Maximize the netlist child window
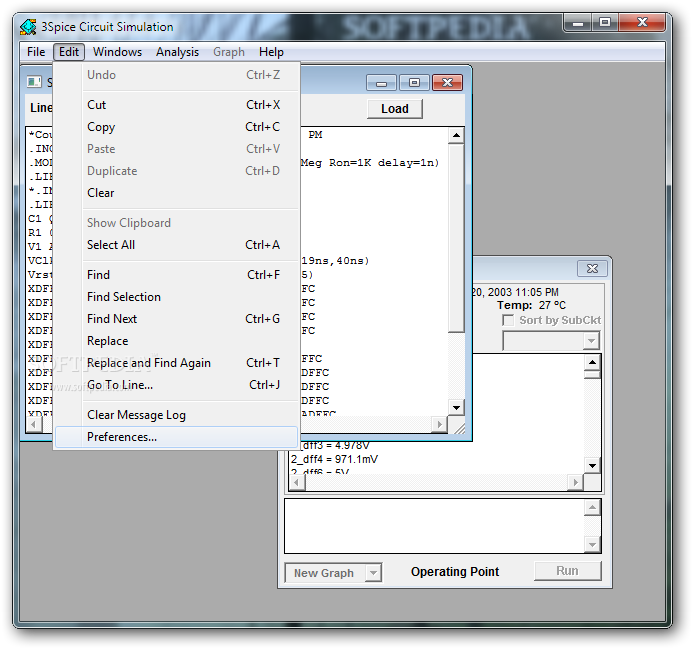This screenshot has width=693, height=649. coord(414,83)
